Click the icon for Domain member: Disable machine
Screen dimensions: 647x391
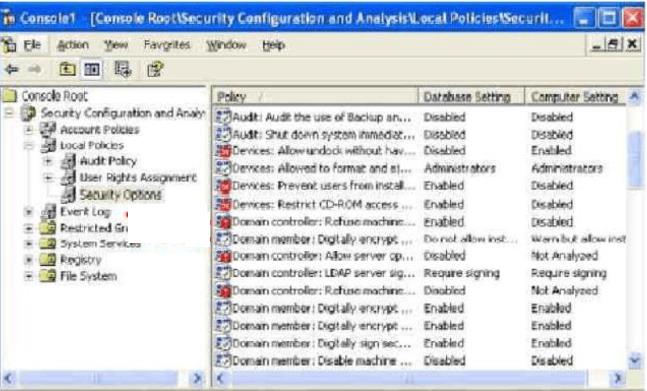click(x=223, y=360)
